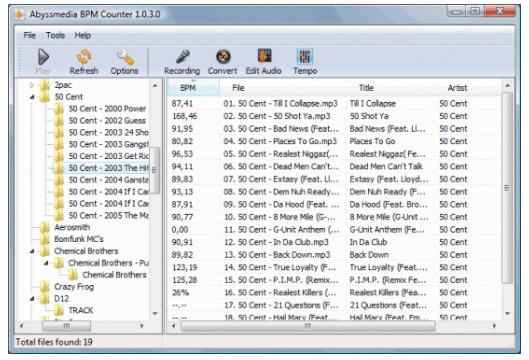Sort by the Title column header
The width and height of the screenshot is (529, 360).
[390, 88]
